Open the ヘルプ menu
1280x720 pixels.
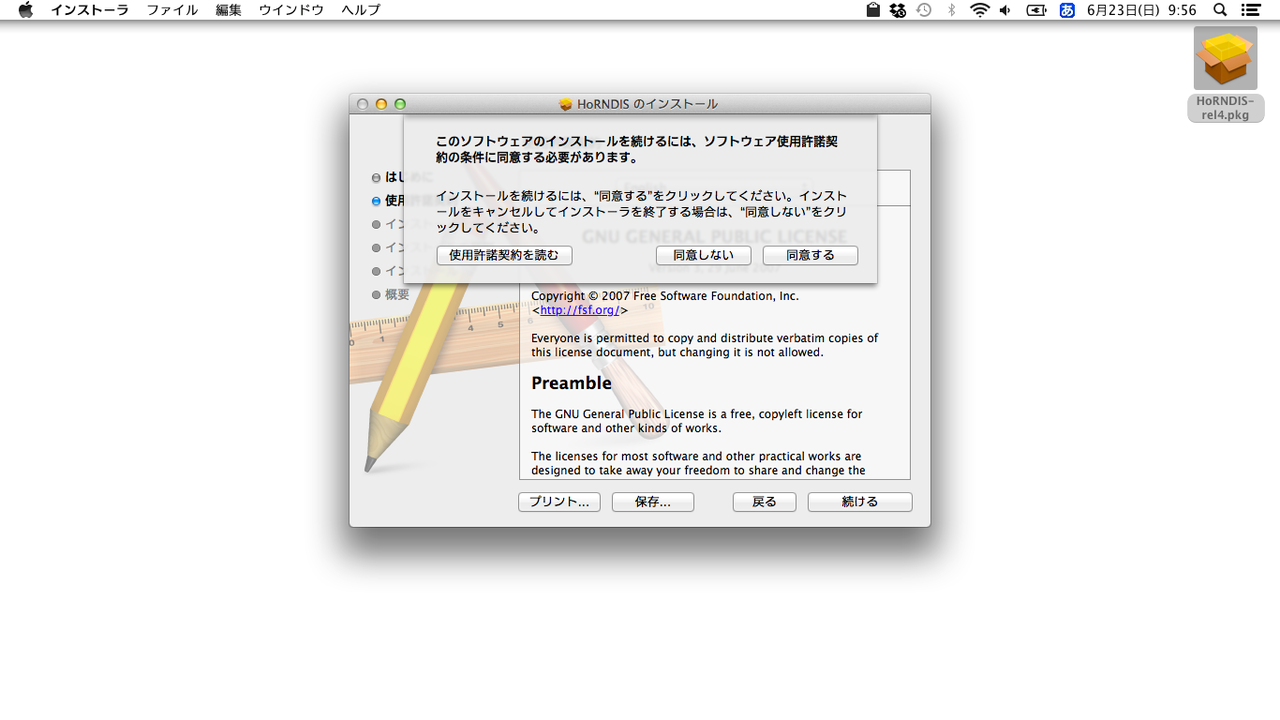pyautogui.click(x=360, y=10)
